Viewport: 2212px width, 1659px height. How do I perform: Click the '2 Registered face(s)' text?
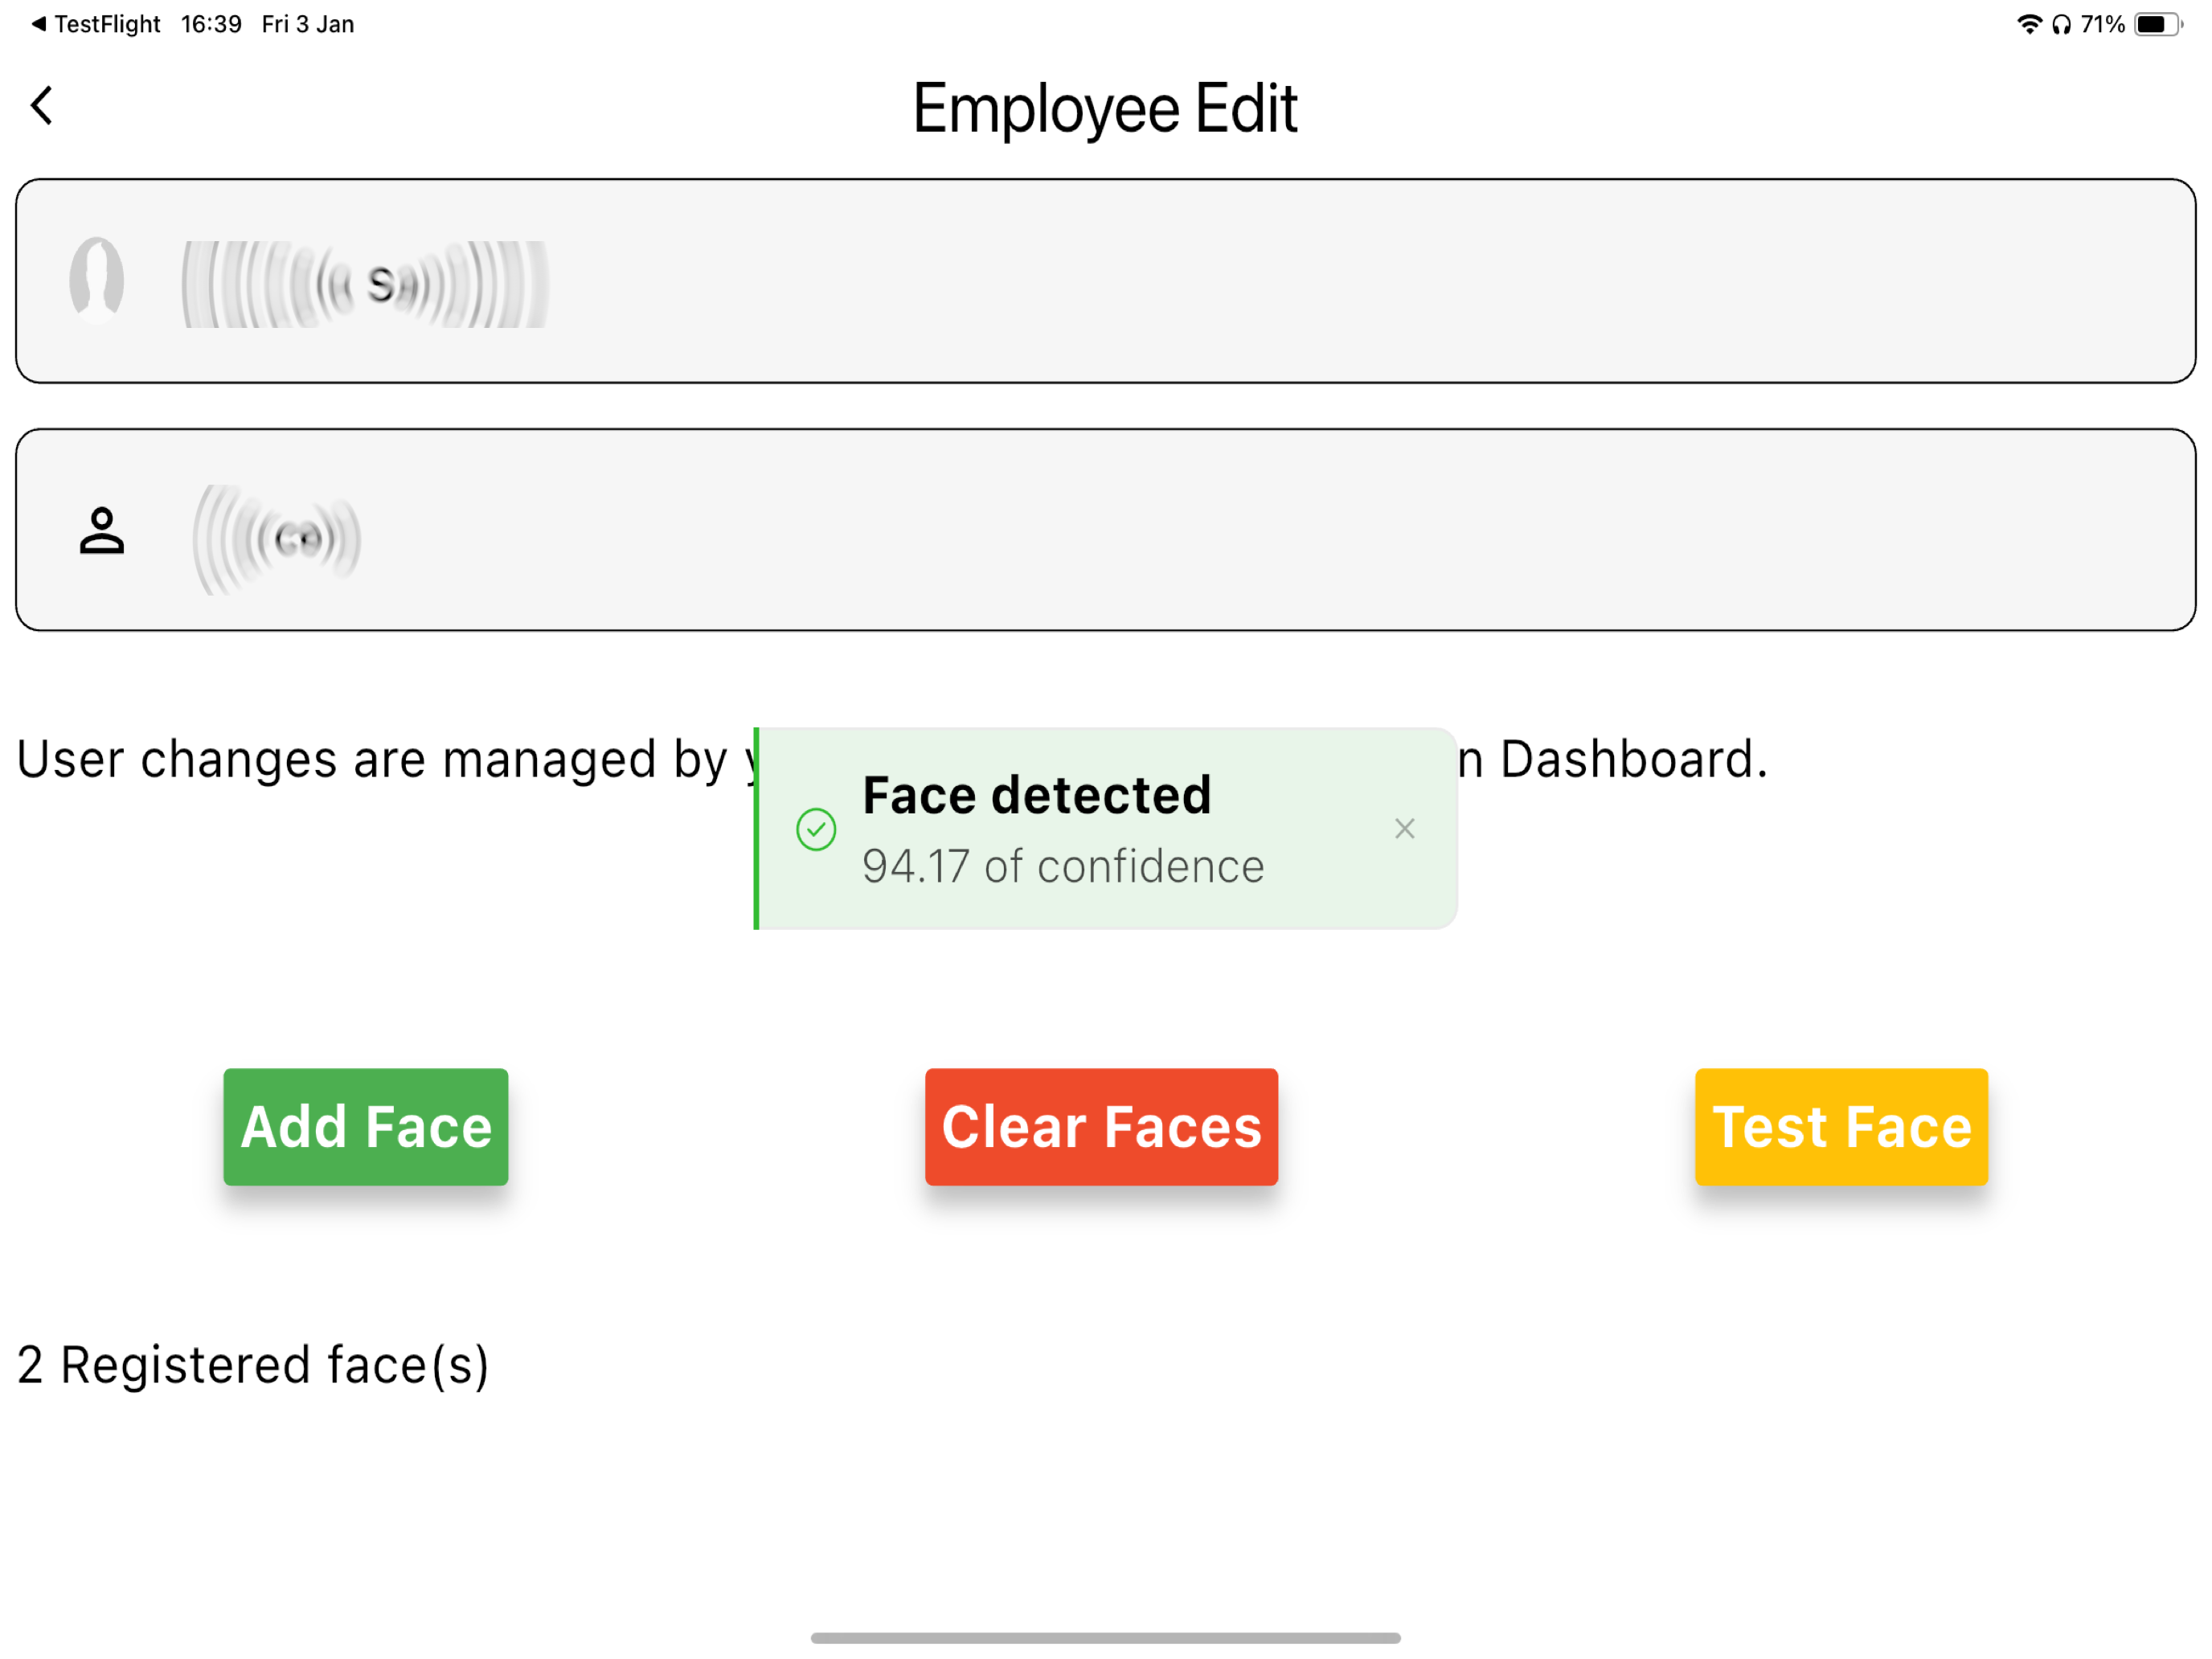[x=253, y=1366]
